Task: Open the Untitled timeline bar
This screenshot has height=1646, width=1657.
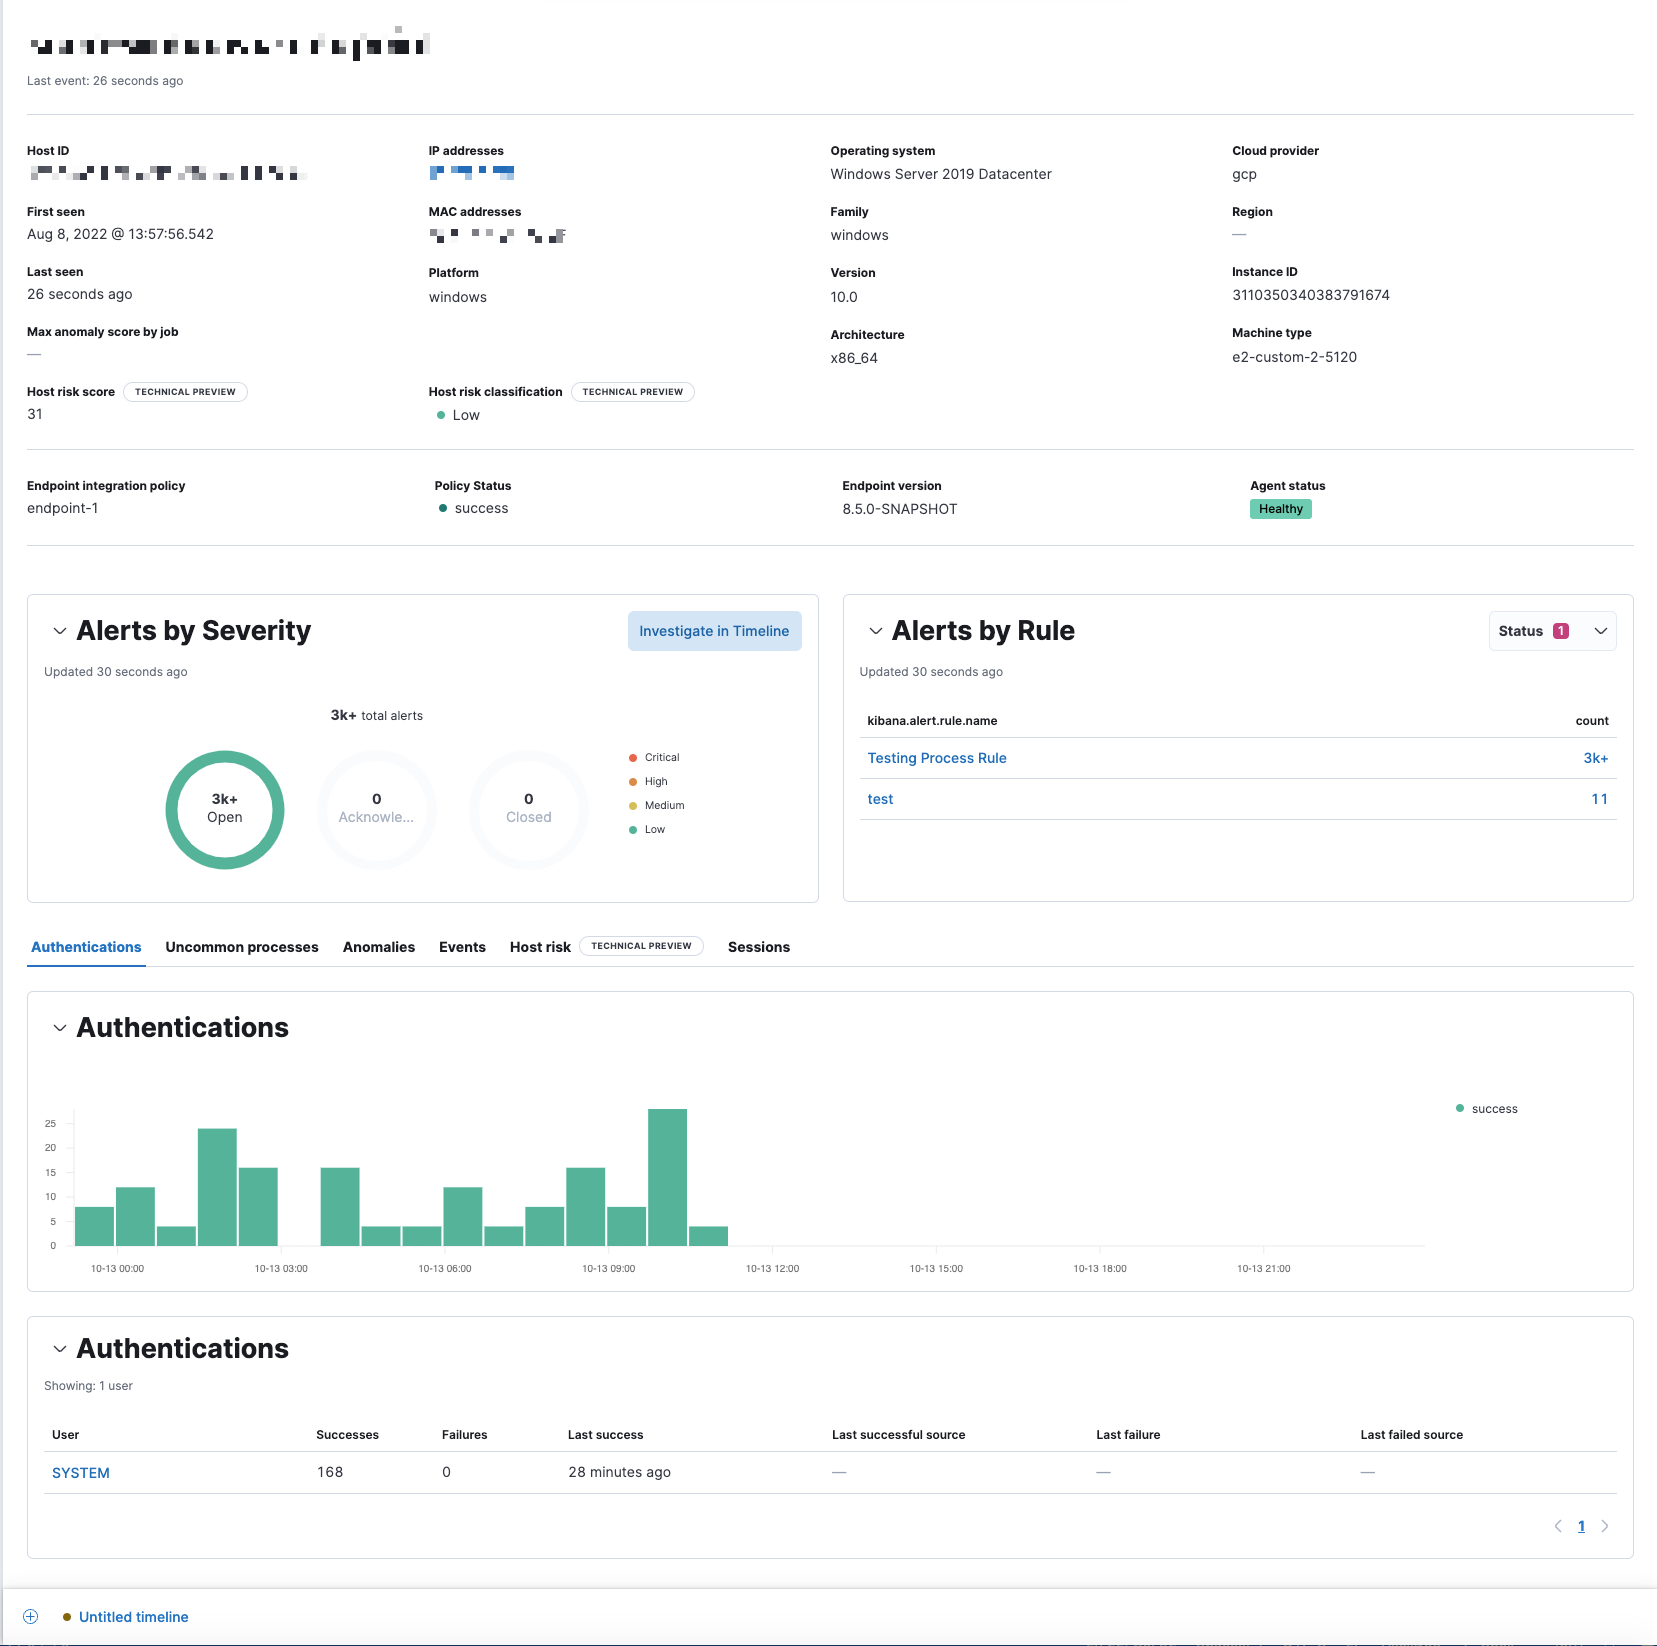Action: pos(134,1616)
